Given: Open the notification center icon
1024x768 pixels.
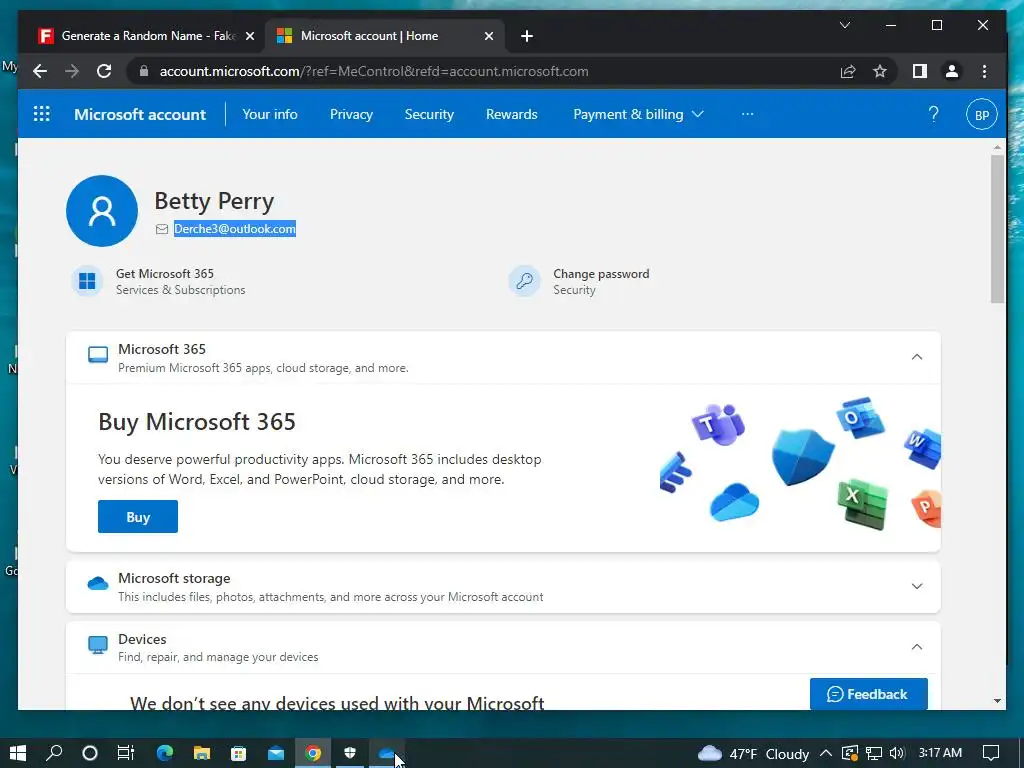Looking at the screenshot, I should tap(991, 753).
